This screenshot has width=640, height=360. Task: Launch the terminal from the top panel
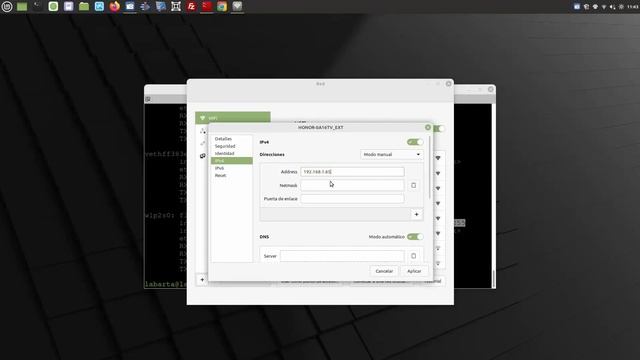point(38,7)
